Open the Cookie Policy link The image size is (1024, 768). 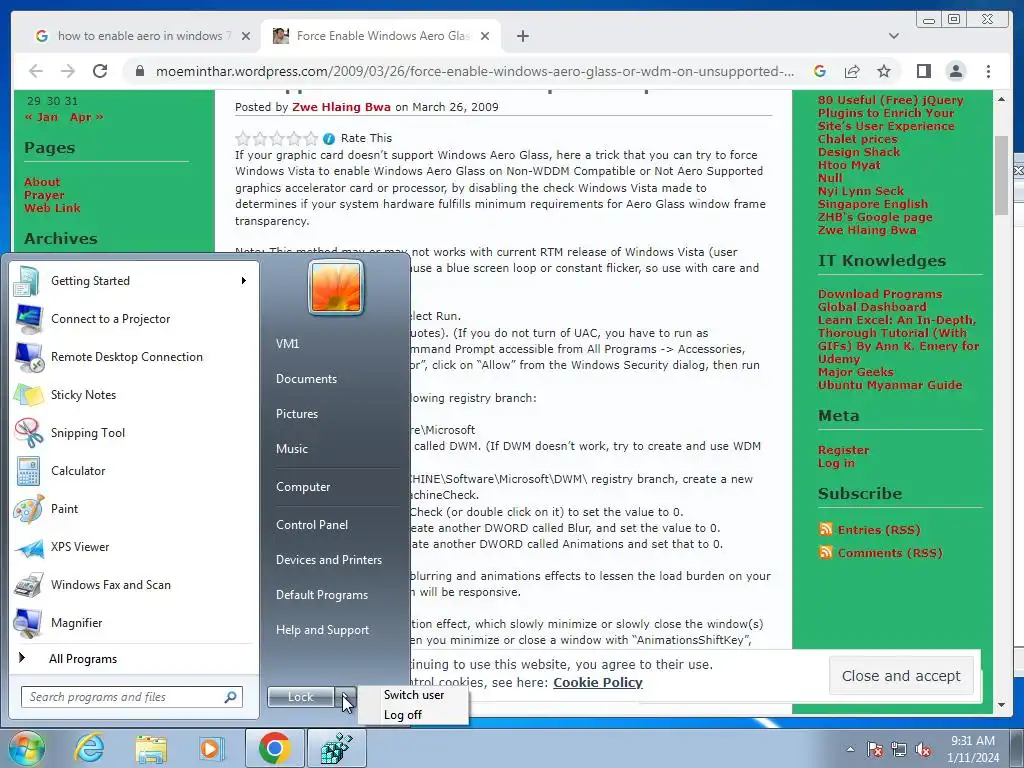pos(598,682)
